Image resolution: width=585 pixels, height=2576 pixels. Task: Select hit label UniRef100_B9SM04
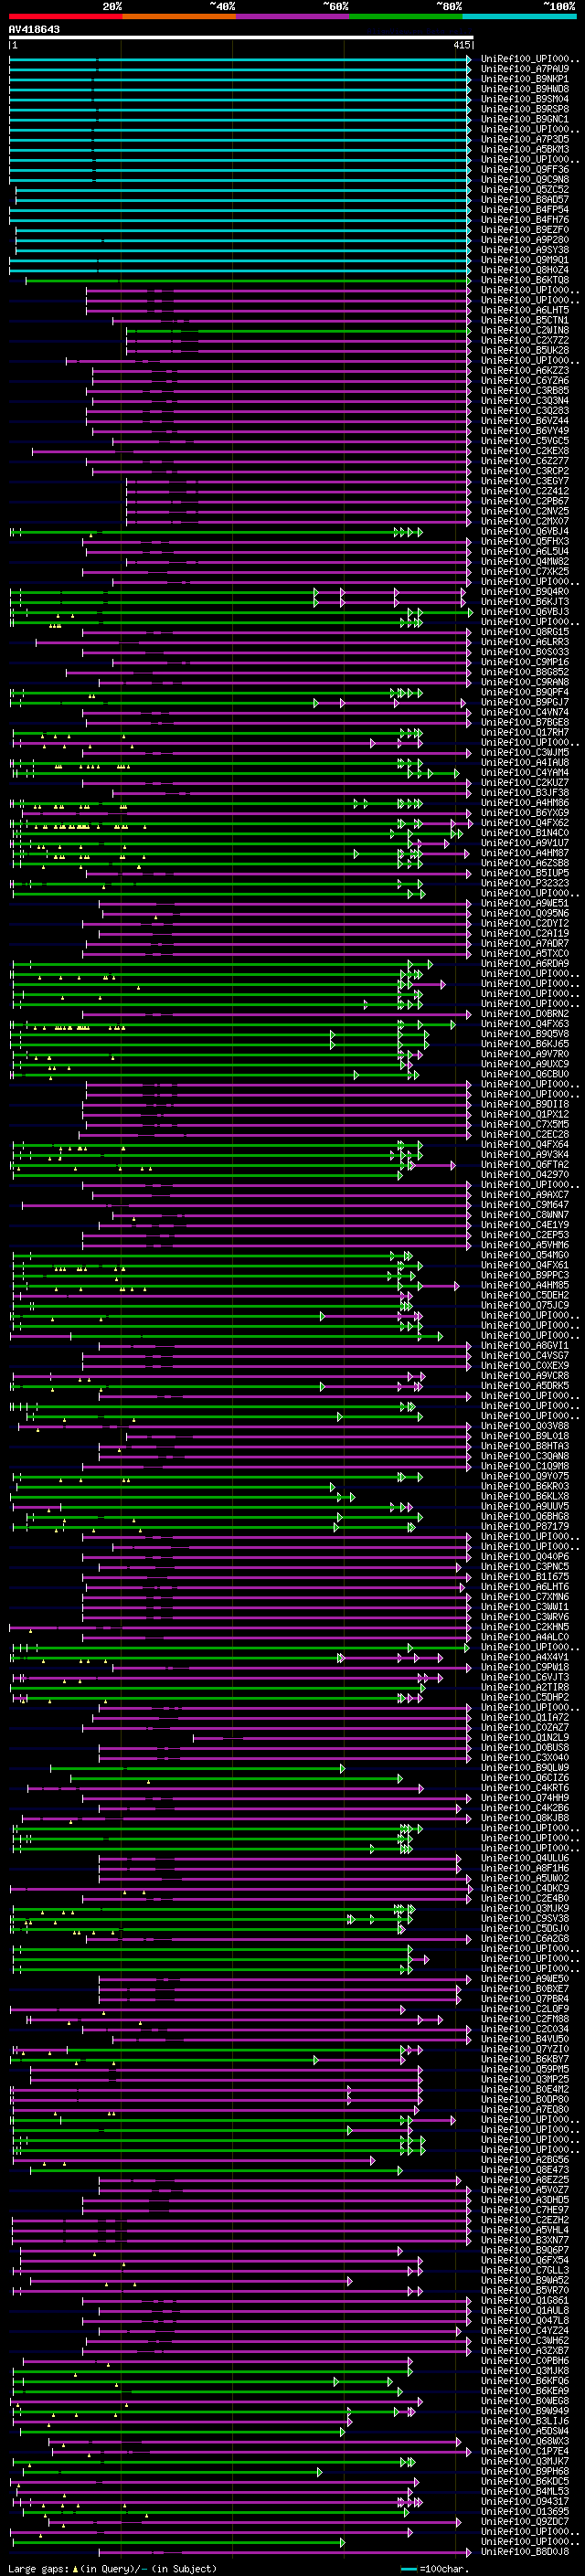525,99
